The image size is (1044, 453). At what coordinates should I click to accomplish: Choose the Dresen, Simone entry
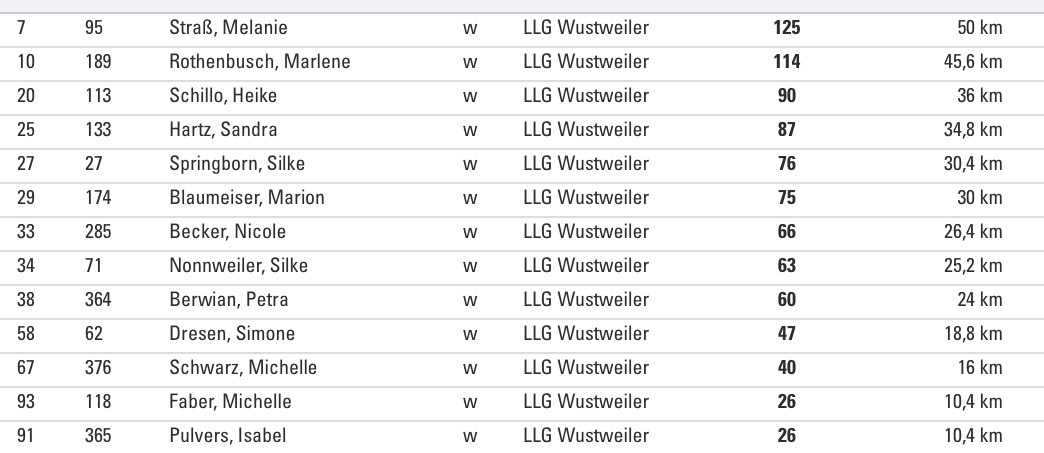[232, 334]
